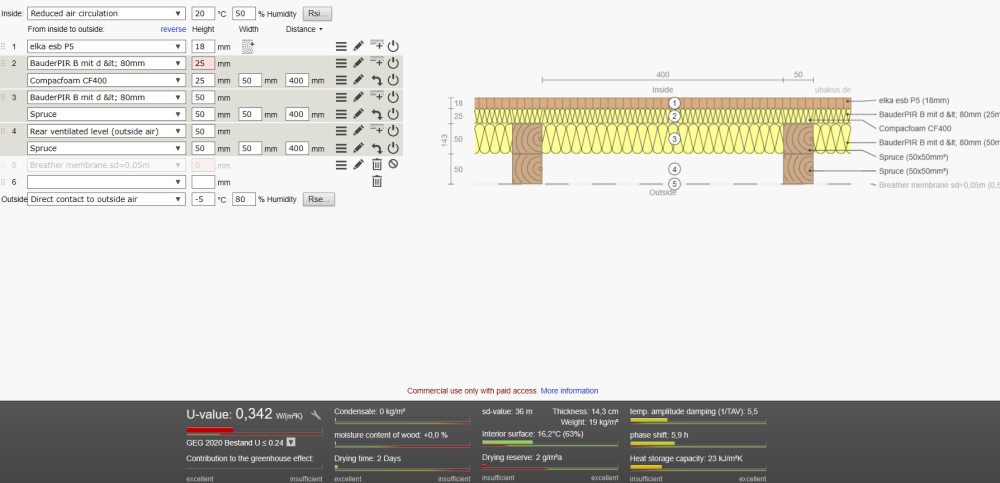
Task: Add wood framing pattern to layer 1
Action: [x=247, y=47]
